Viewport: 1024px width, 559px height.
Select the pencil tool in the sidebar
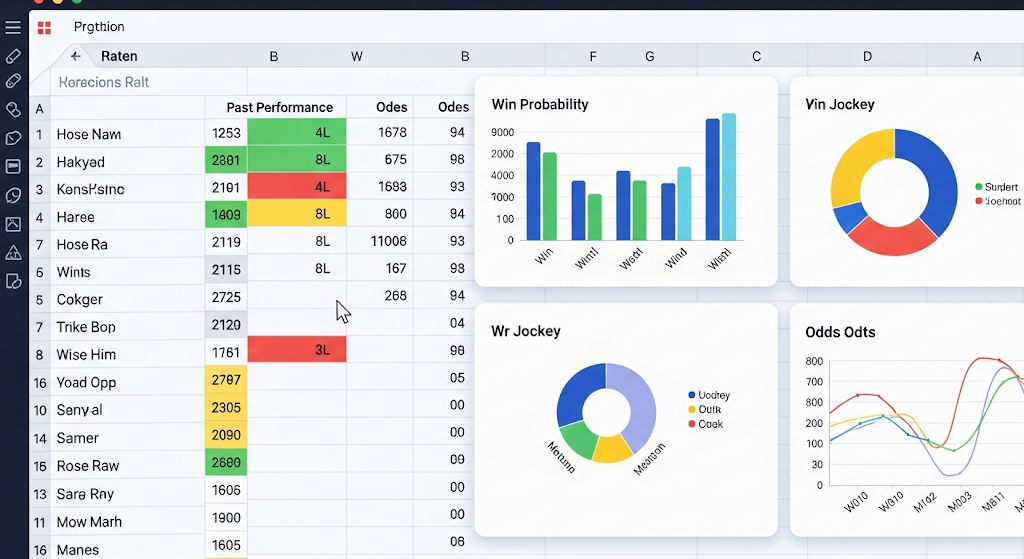pos(13,55)
